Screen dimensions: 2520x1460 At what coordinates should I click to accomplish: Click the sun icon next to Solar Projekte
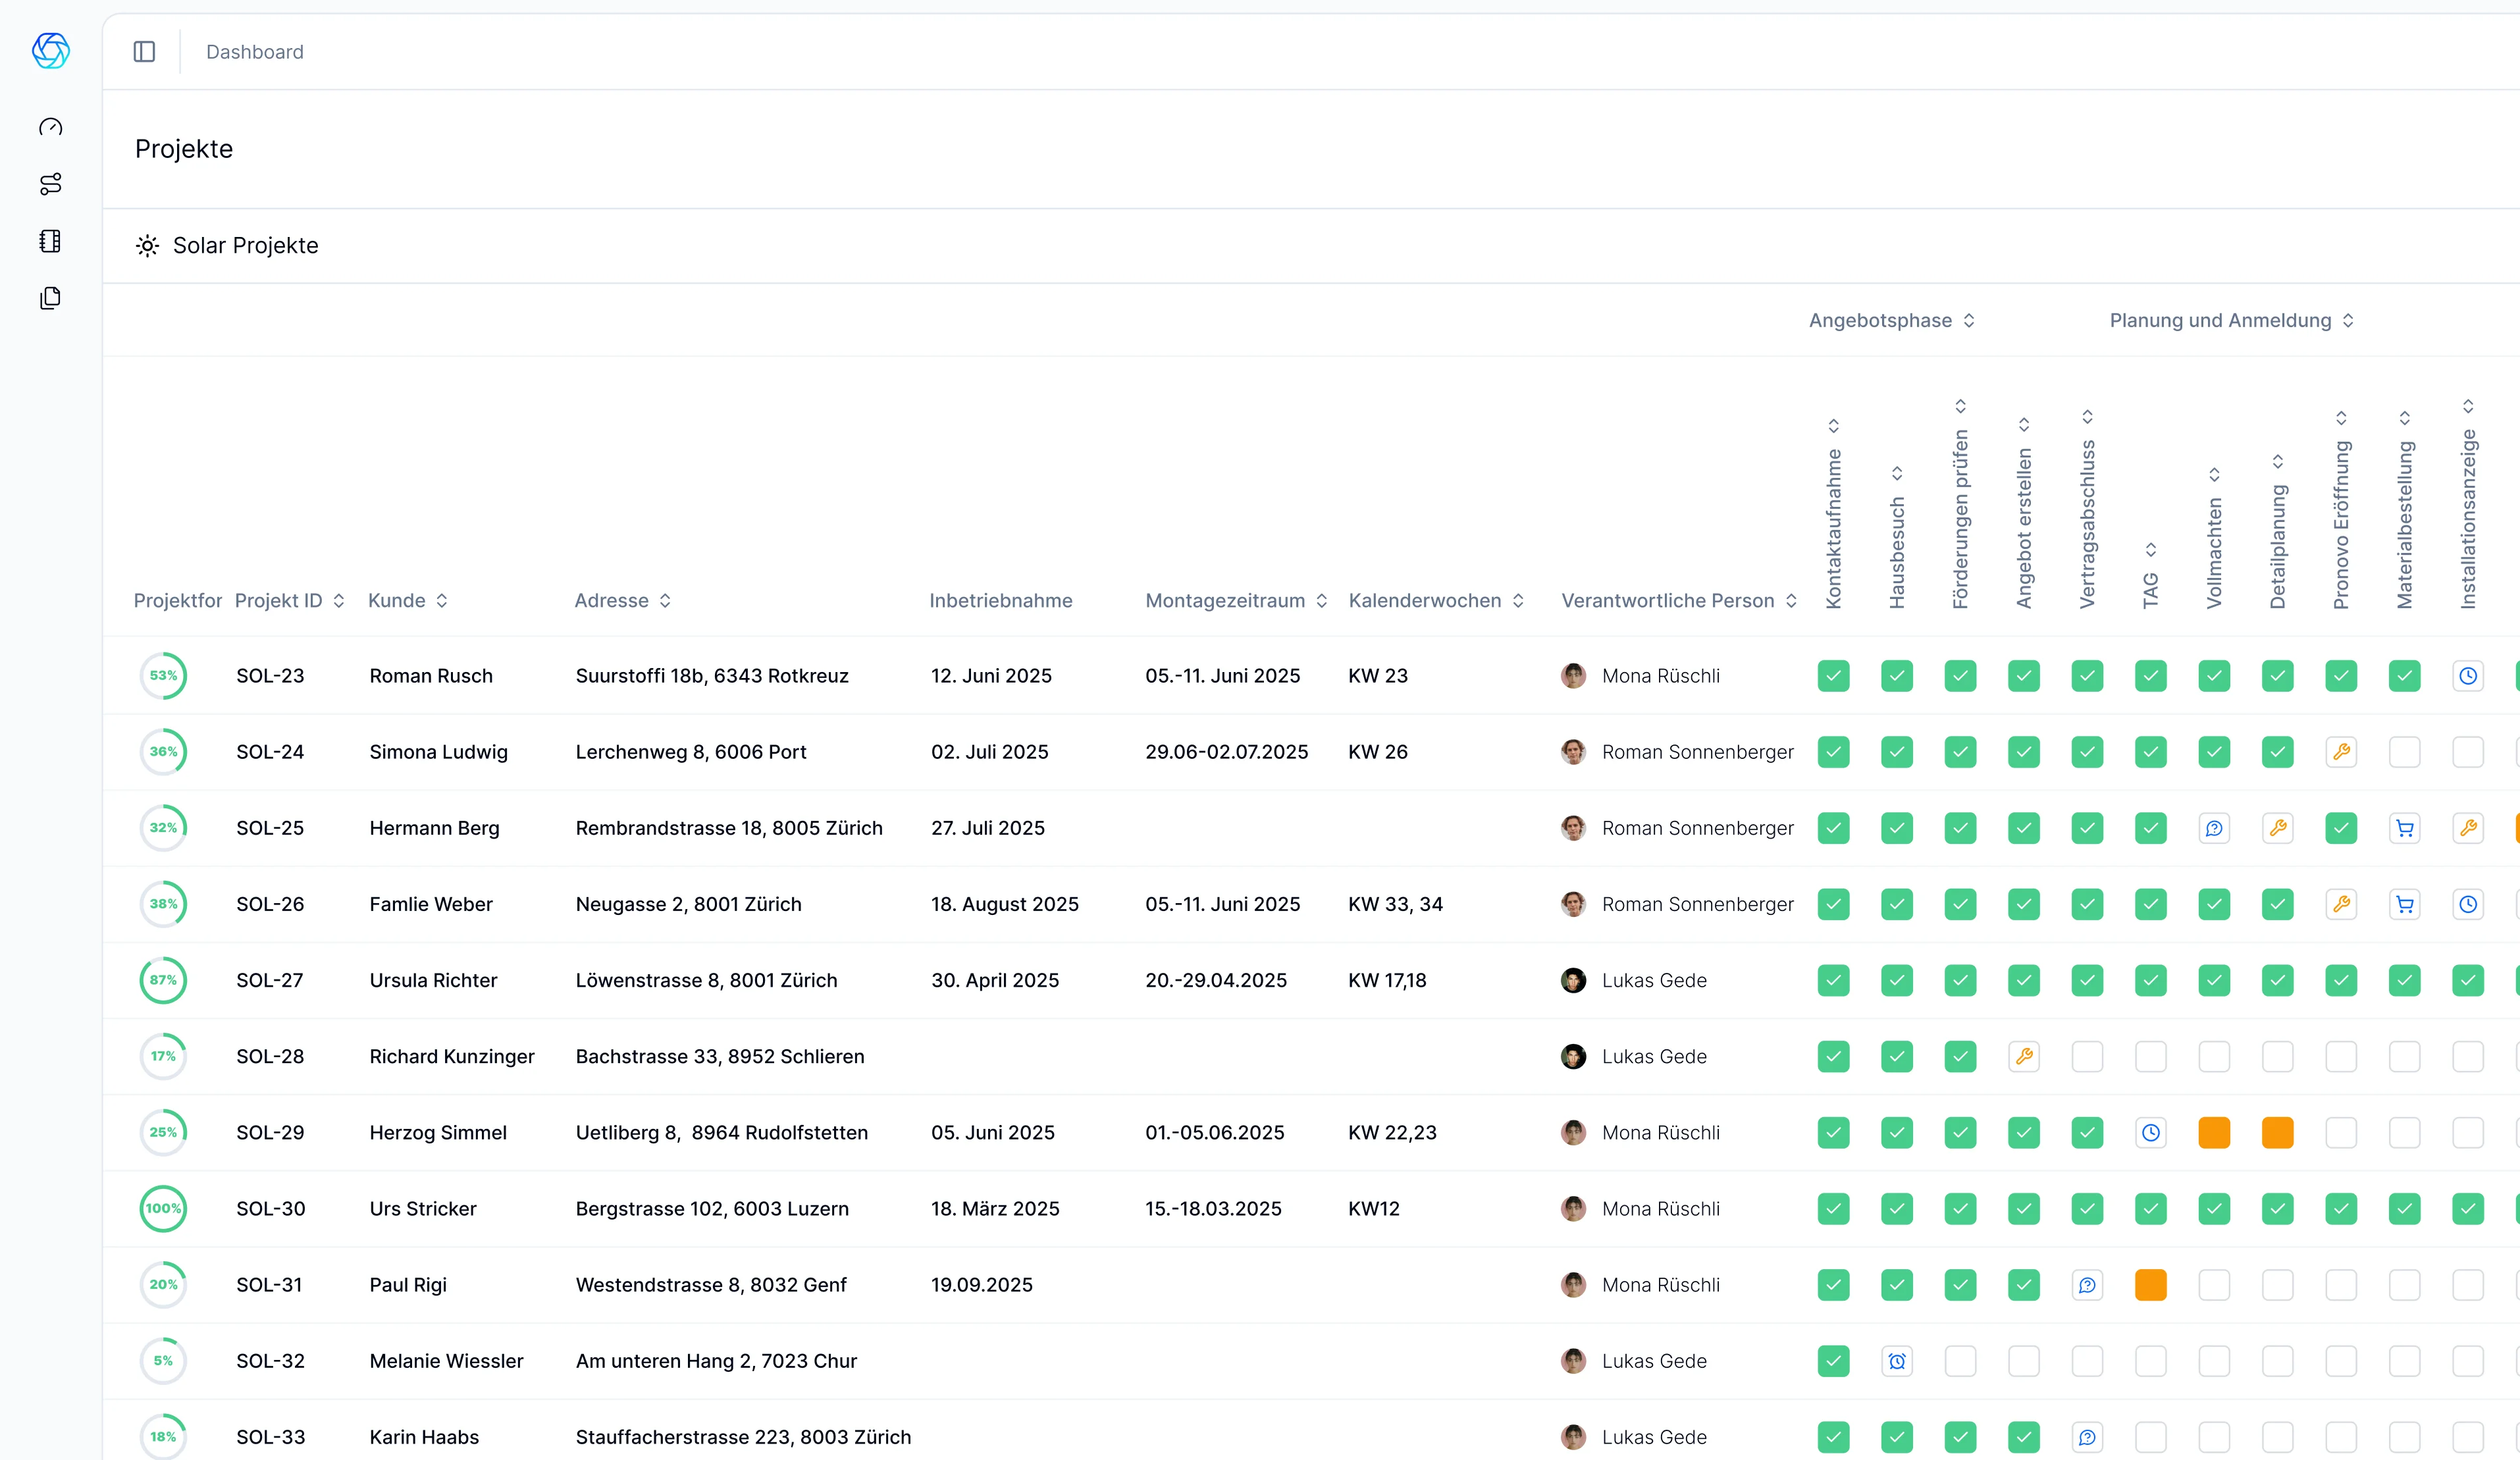(x=147, y=245)
